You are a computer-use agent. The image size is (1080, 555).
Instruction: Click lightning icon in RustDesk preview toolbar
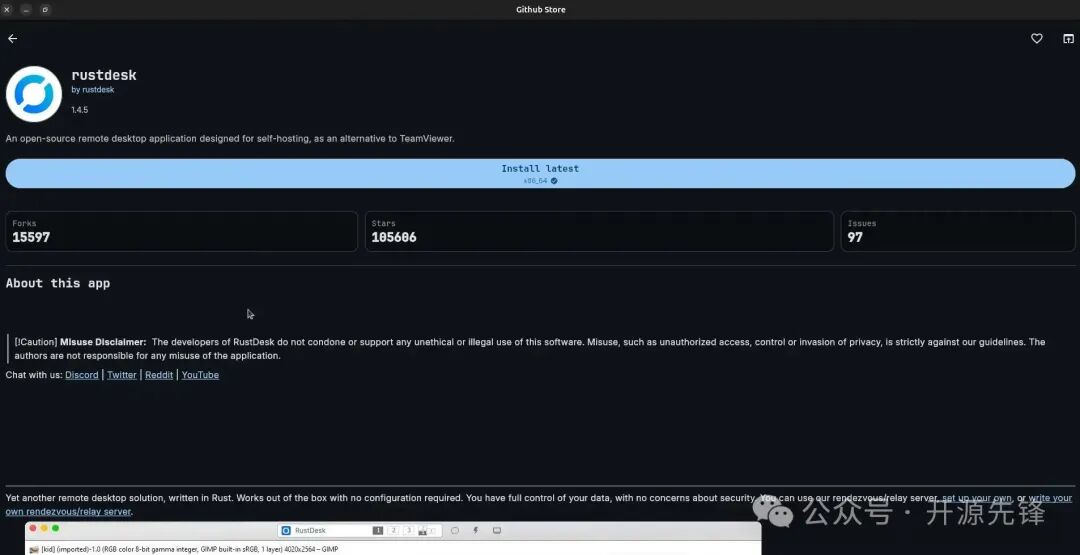point(475,530)
